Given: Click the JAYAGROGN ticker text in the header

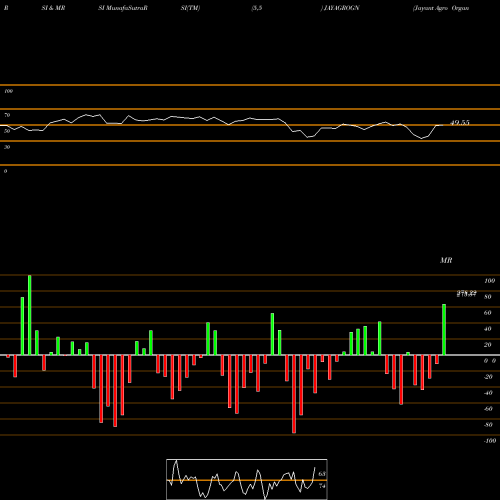Looking at the screenshot, I should point(341,8).
